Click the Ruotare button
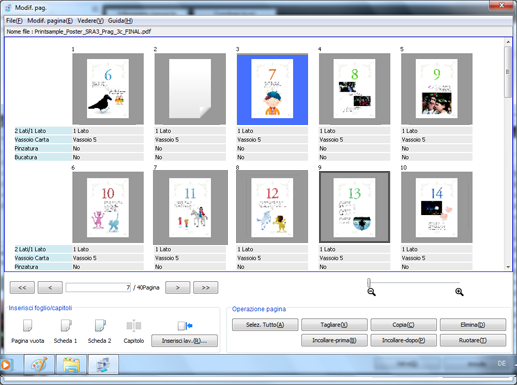The image size is (517, 385). click(x=473, y=340)
